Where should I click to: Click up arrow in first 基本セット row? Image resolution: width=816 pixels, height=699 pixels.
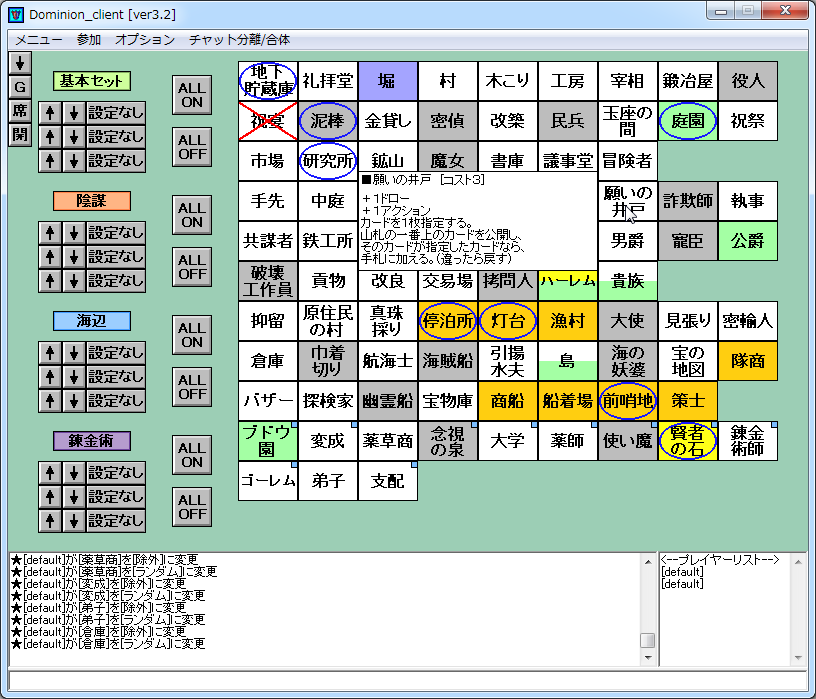pos(50,112)
